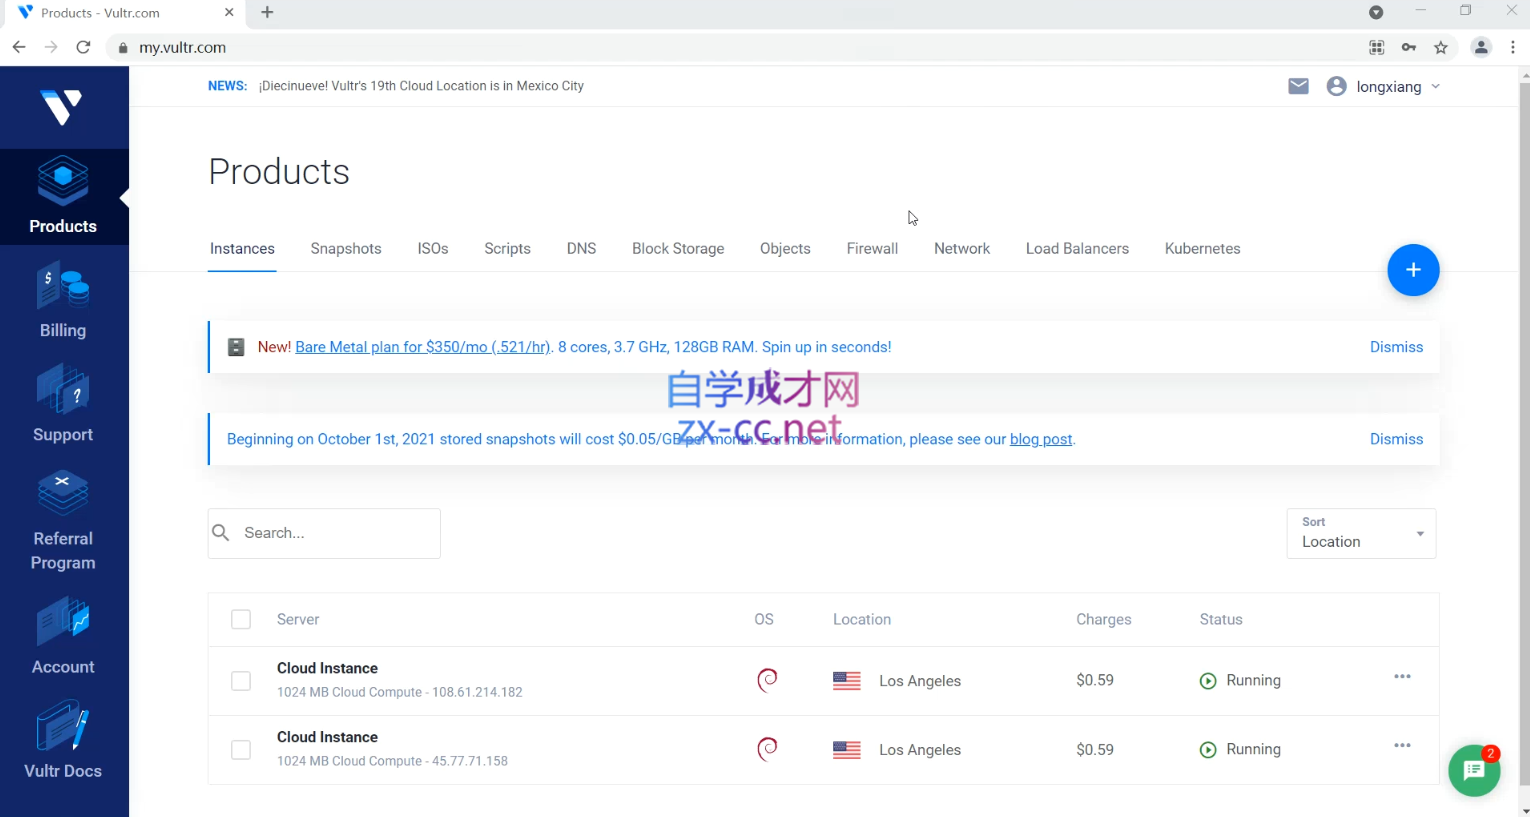Click the blue plus deploy button

[x=1413, y=270]
